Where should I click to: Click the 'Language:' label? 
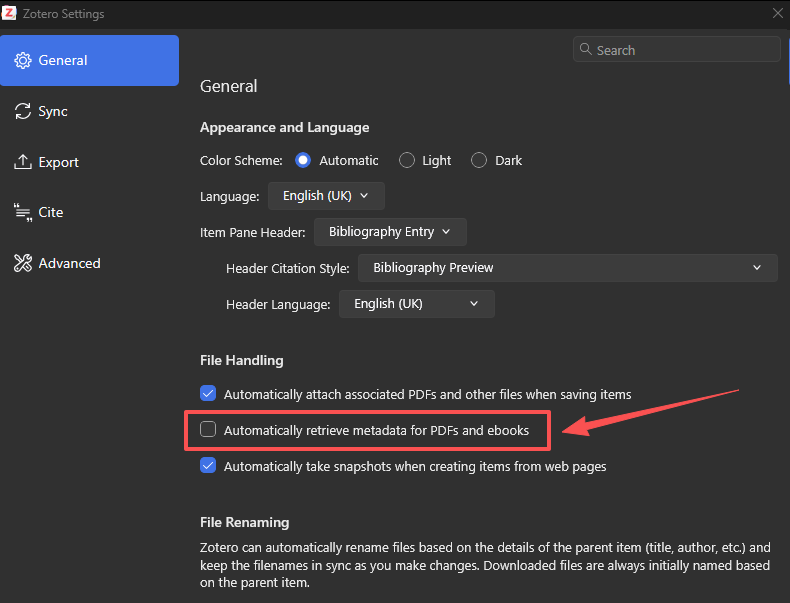pos(229,196)
